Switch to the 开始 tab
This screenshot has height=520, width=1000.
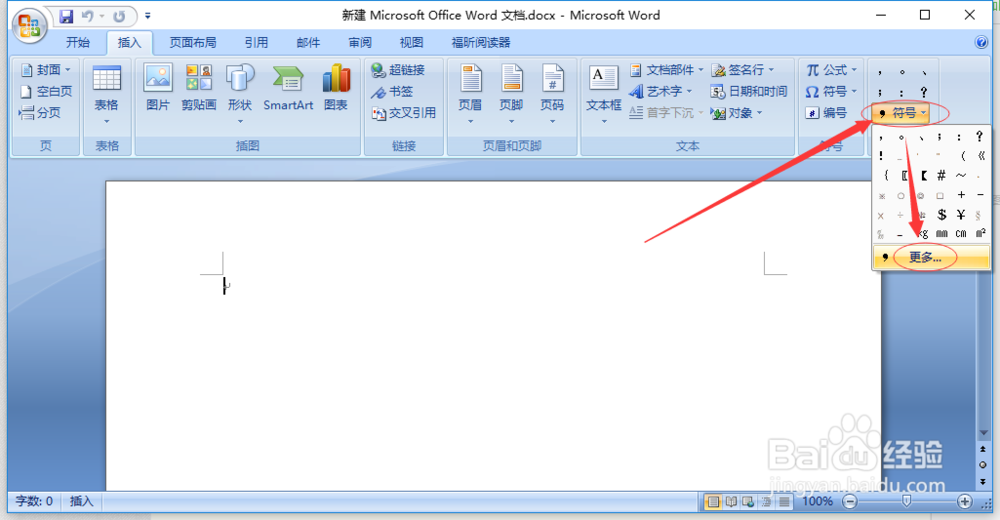[78, 43]
